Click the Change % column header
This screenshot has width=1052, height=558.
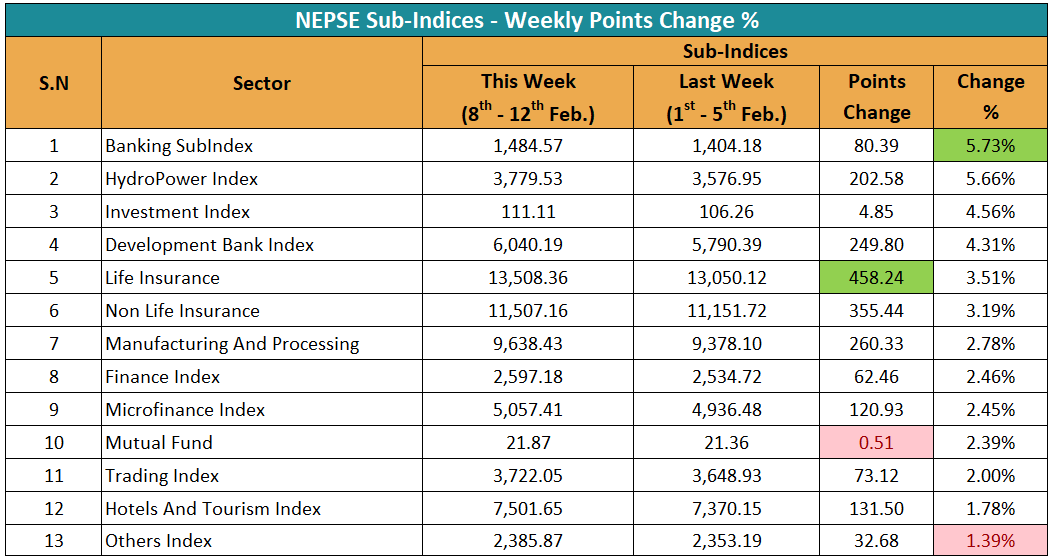tap(990, 97)
